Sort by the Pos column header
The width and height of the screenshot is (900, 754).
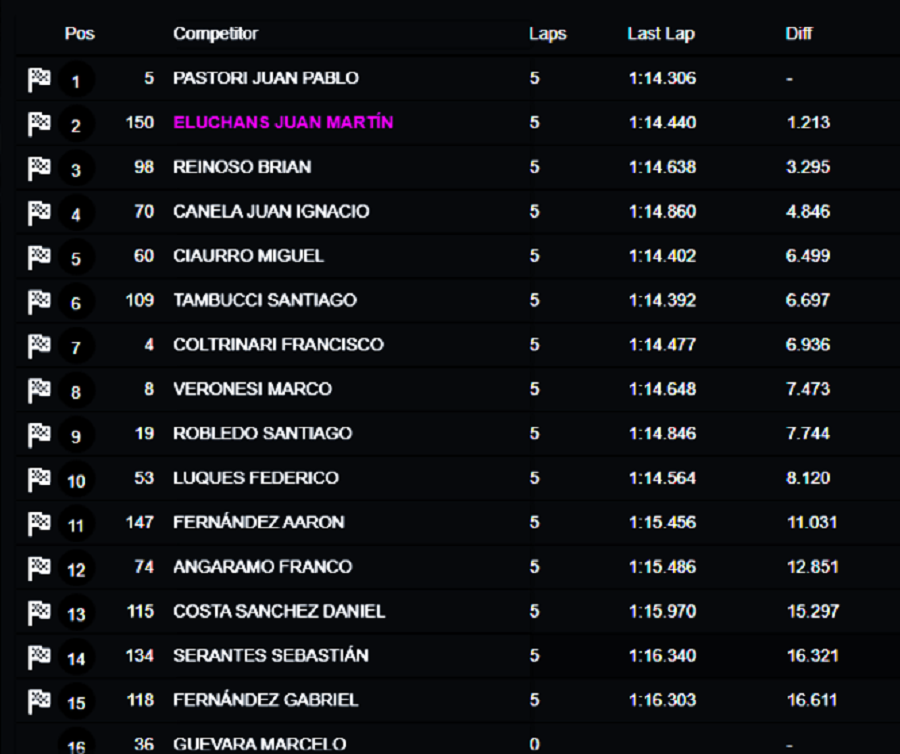coord(79,33)
